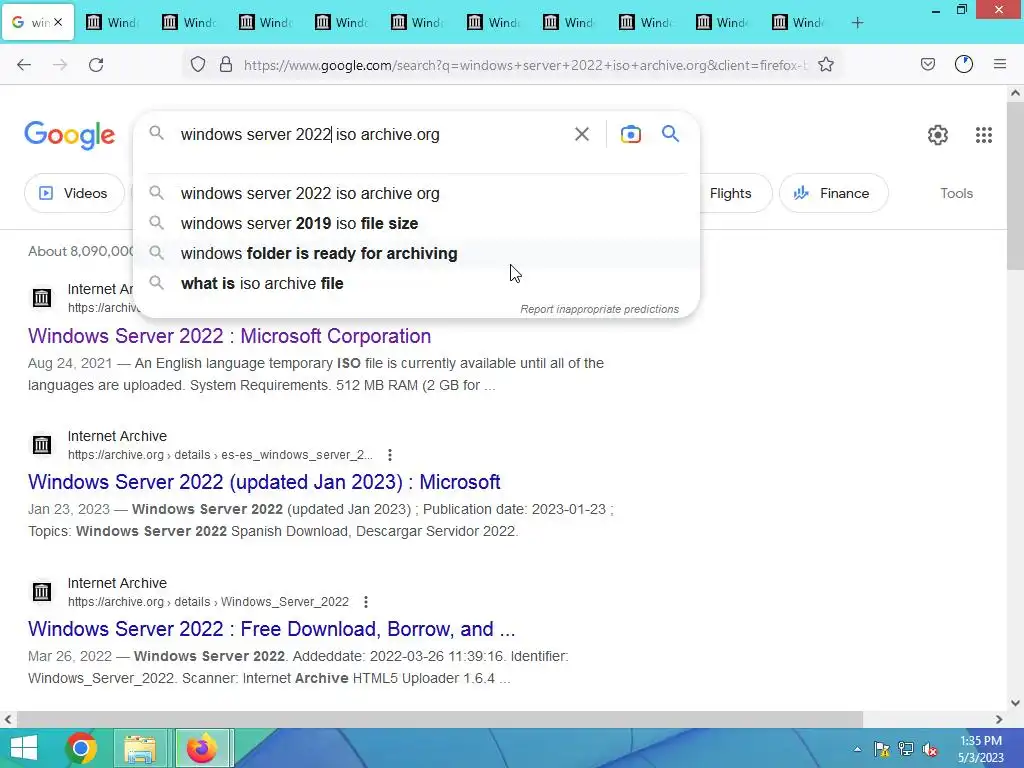This screenshot has height=768, width=1024.
Task: Open options for the Windows_Server_2022 result
Action: pos(366,602)
